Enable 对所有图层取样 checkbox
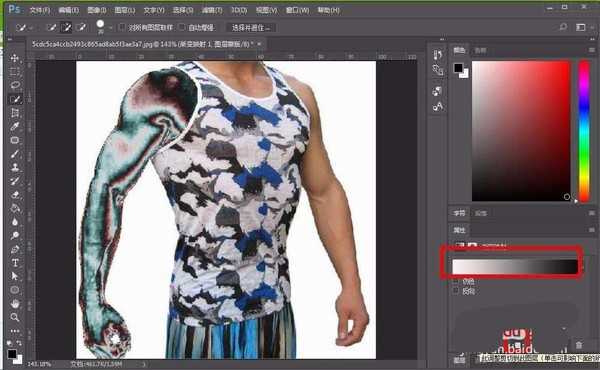This screenshot has height=370, width=600. (122, 27)
